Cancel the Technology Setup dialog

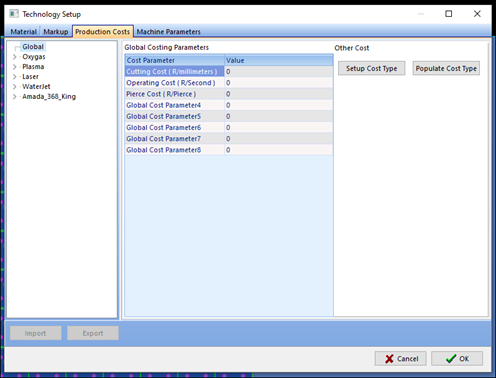click(x=400, y=359)
